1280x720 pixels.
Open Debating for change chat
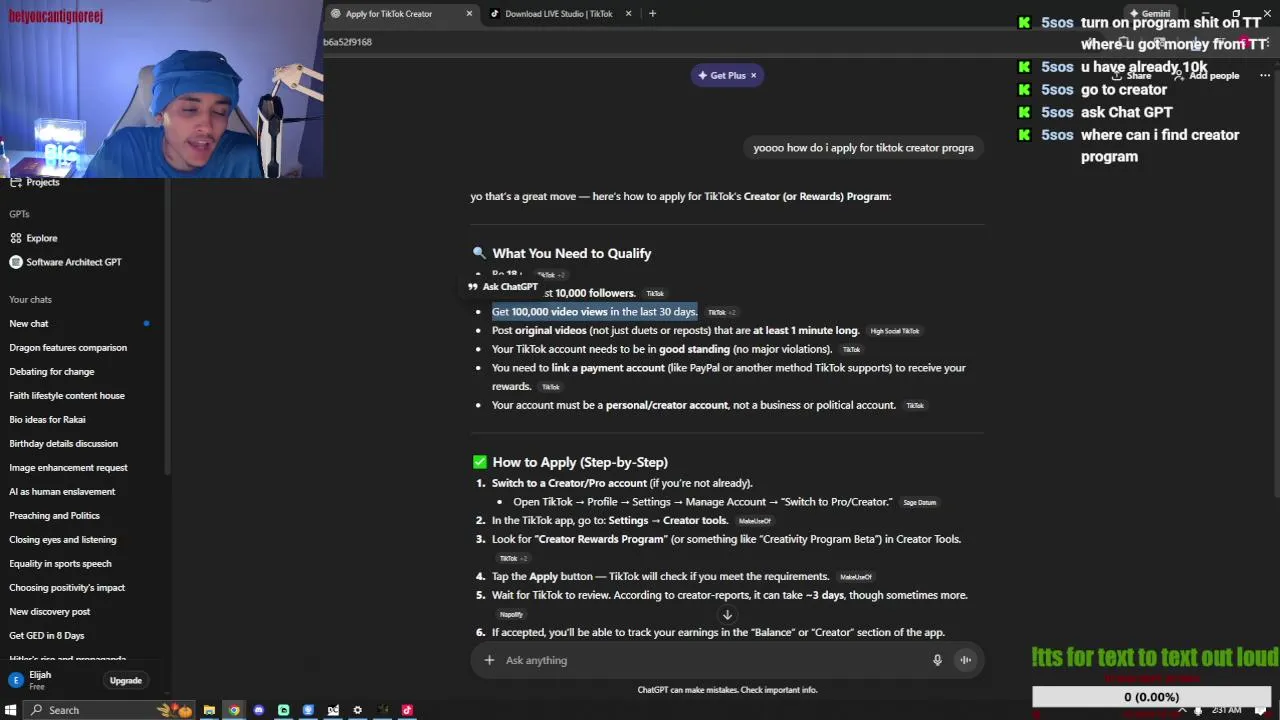tap(52, 372)
